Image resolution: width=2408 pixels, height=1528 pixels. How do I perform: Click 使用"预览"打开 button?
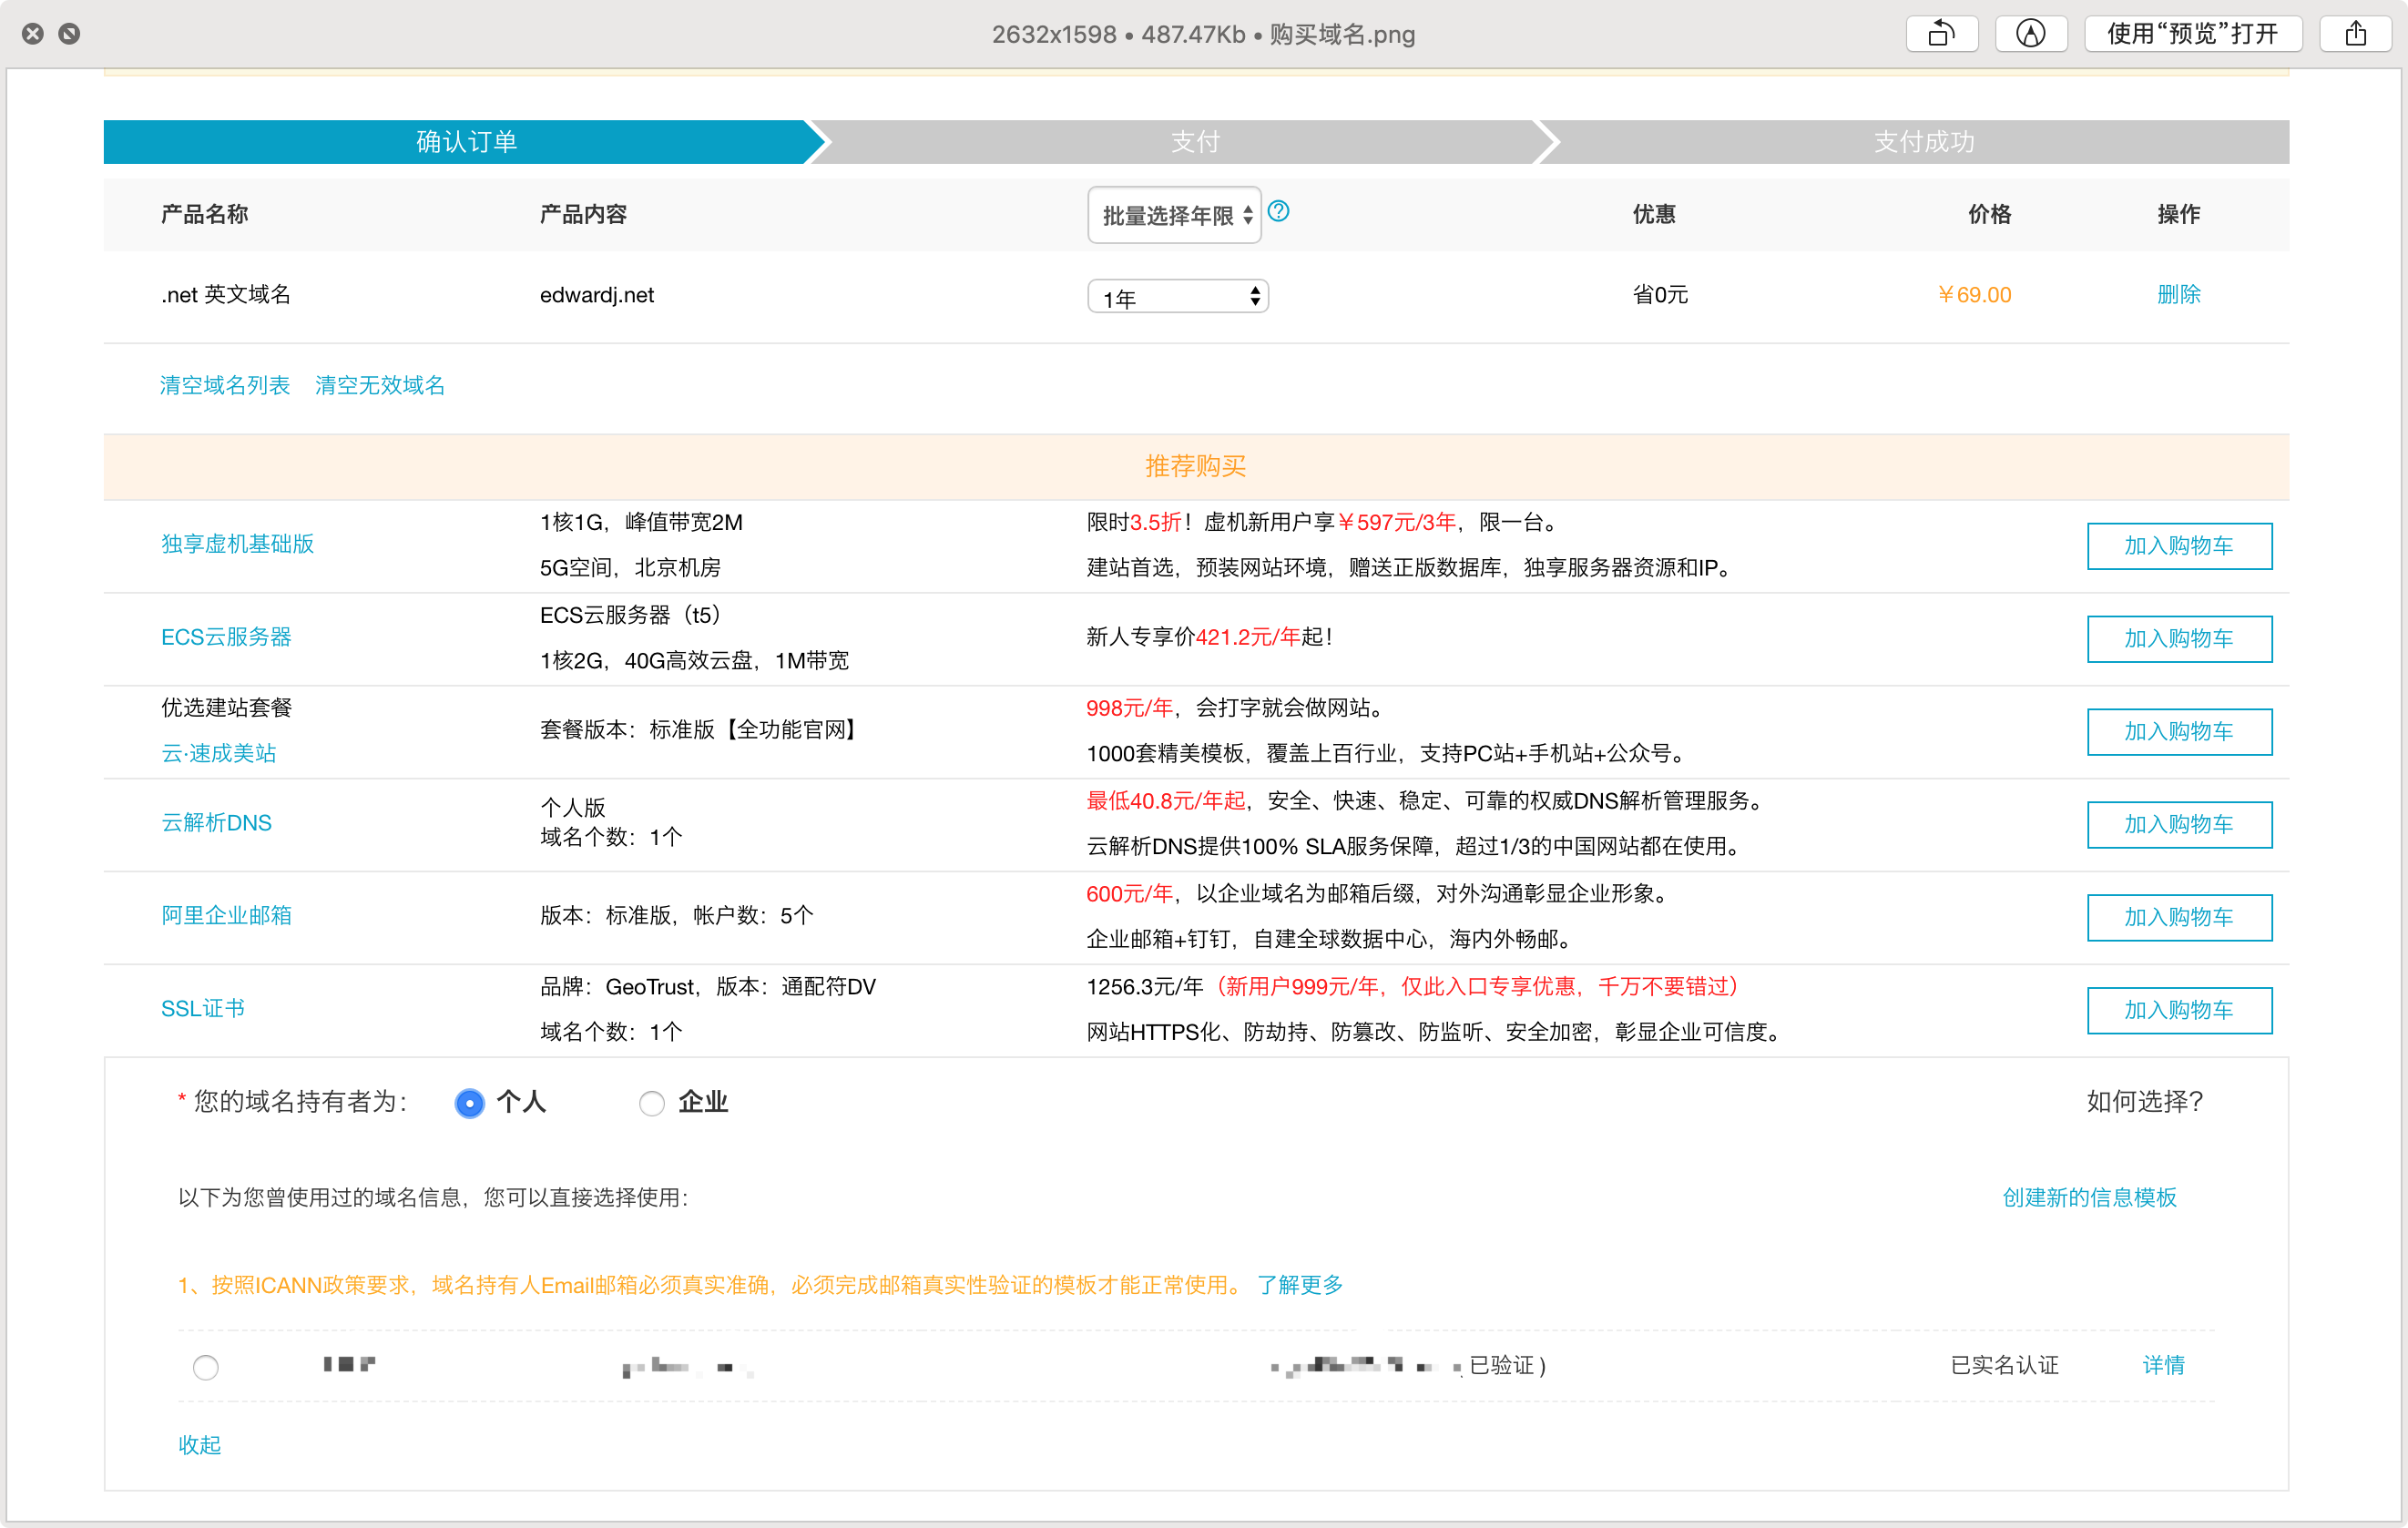pyautogui.click(x=2192, y=34)
